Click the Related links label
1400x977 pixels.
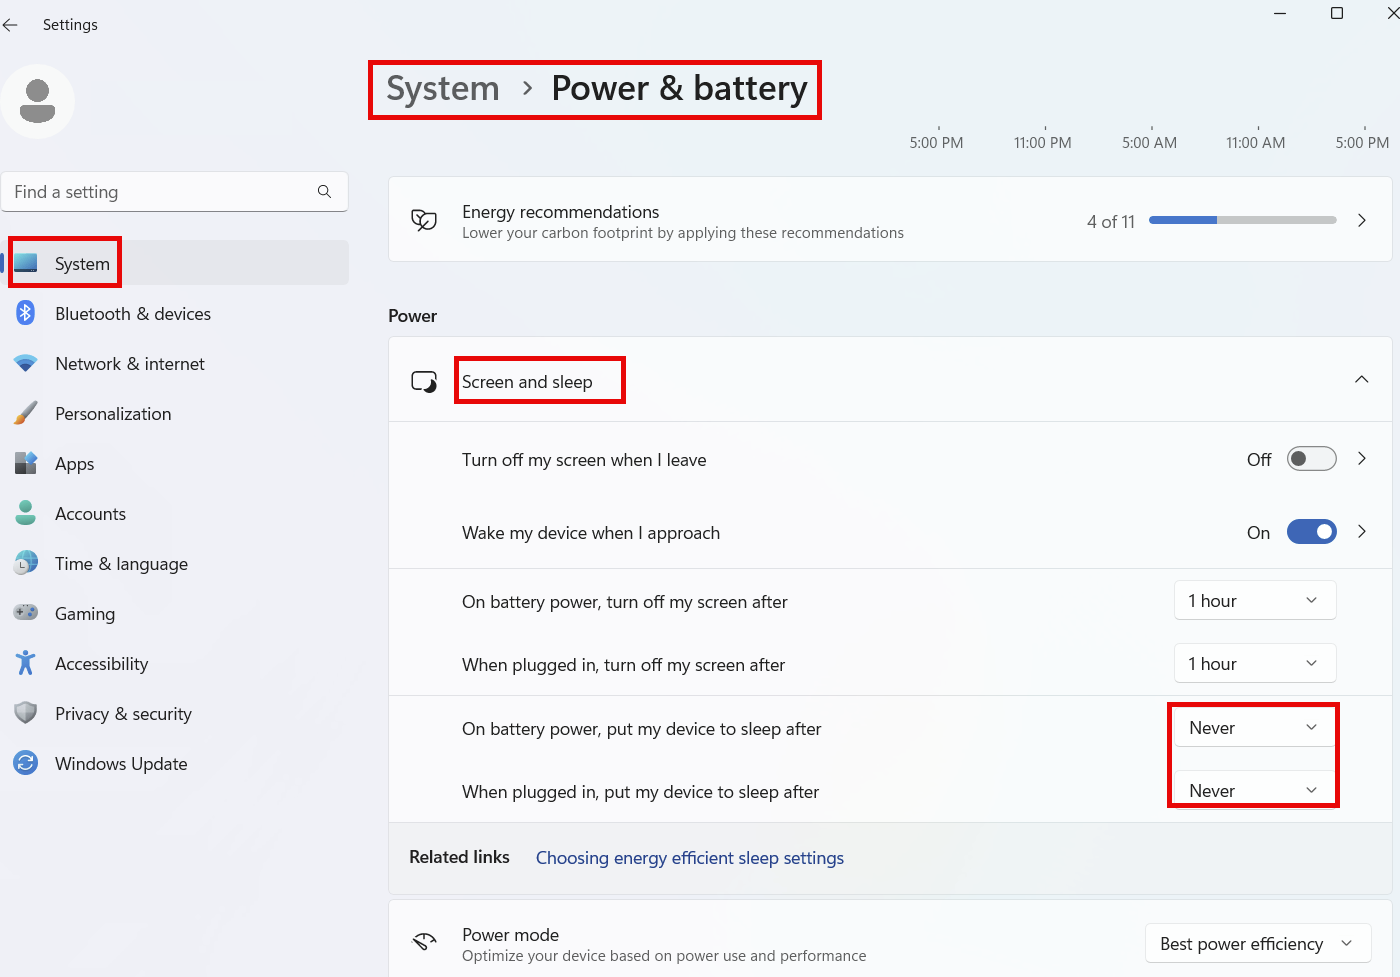(459, 857)
